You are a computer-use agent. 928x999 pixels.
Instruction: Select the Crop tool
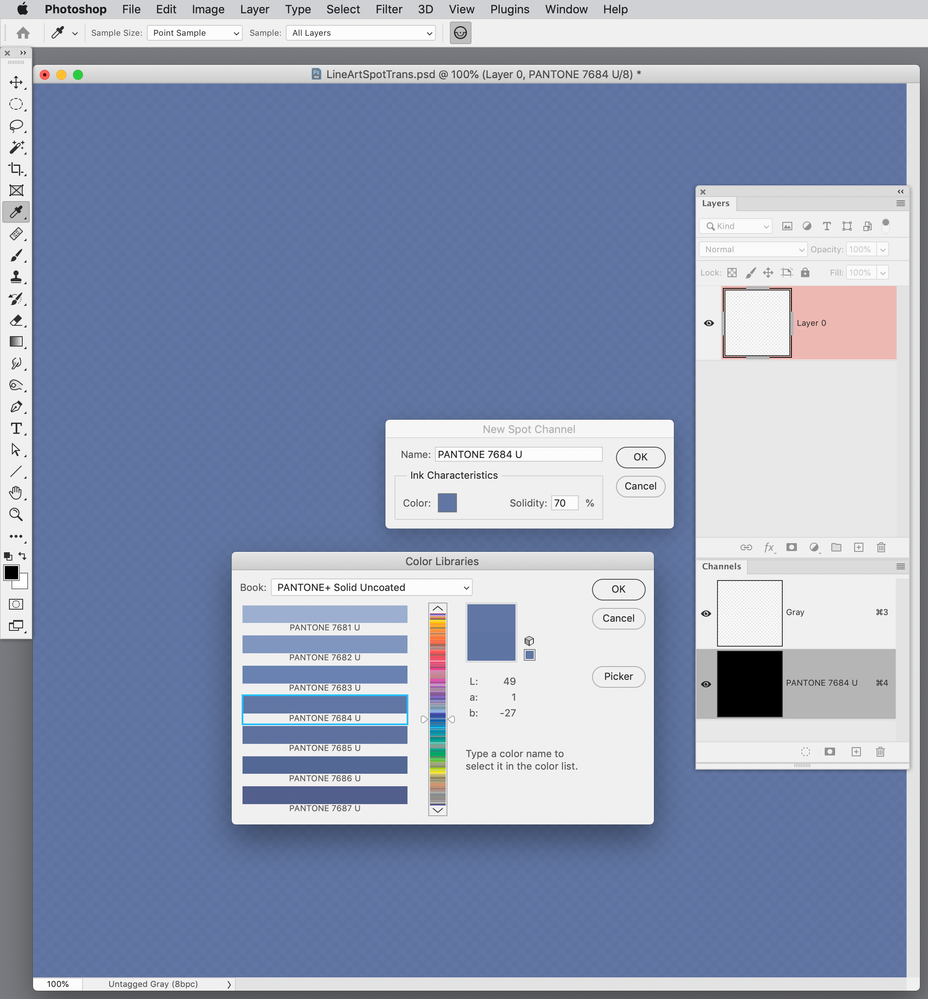coord(16,169)
